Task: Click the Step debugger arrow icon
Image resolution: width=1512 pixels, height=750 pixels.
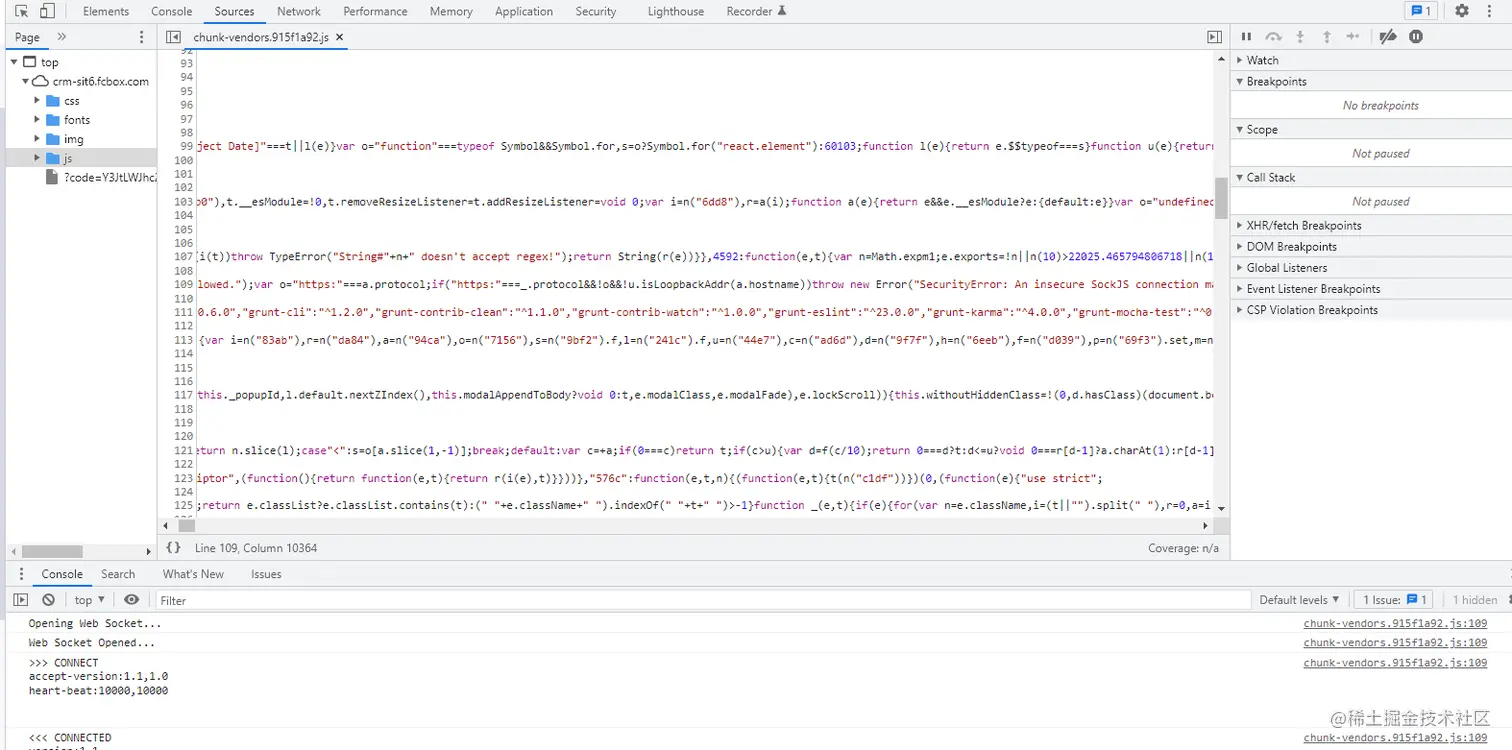Action: (x=1353, y=37)
